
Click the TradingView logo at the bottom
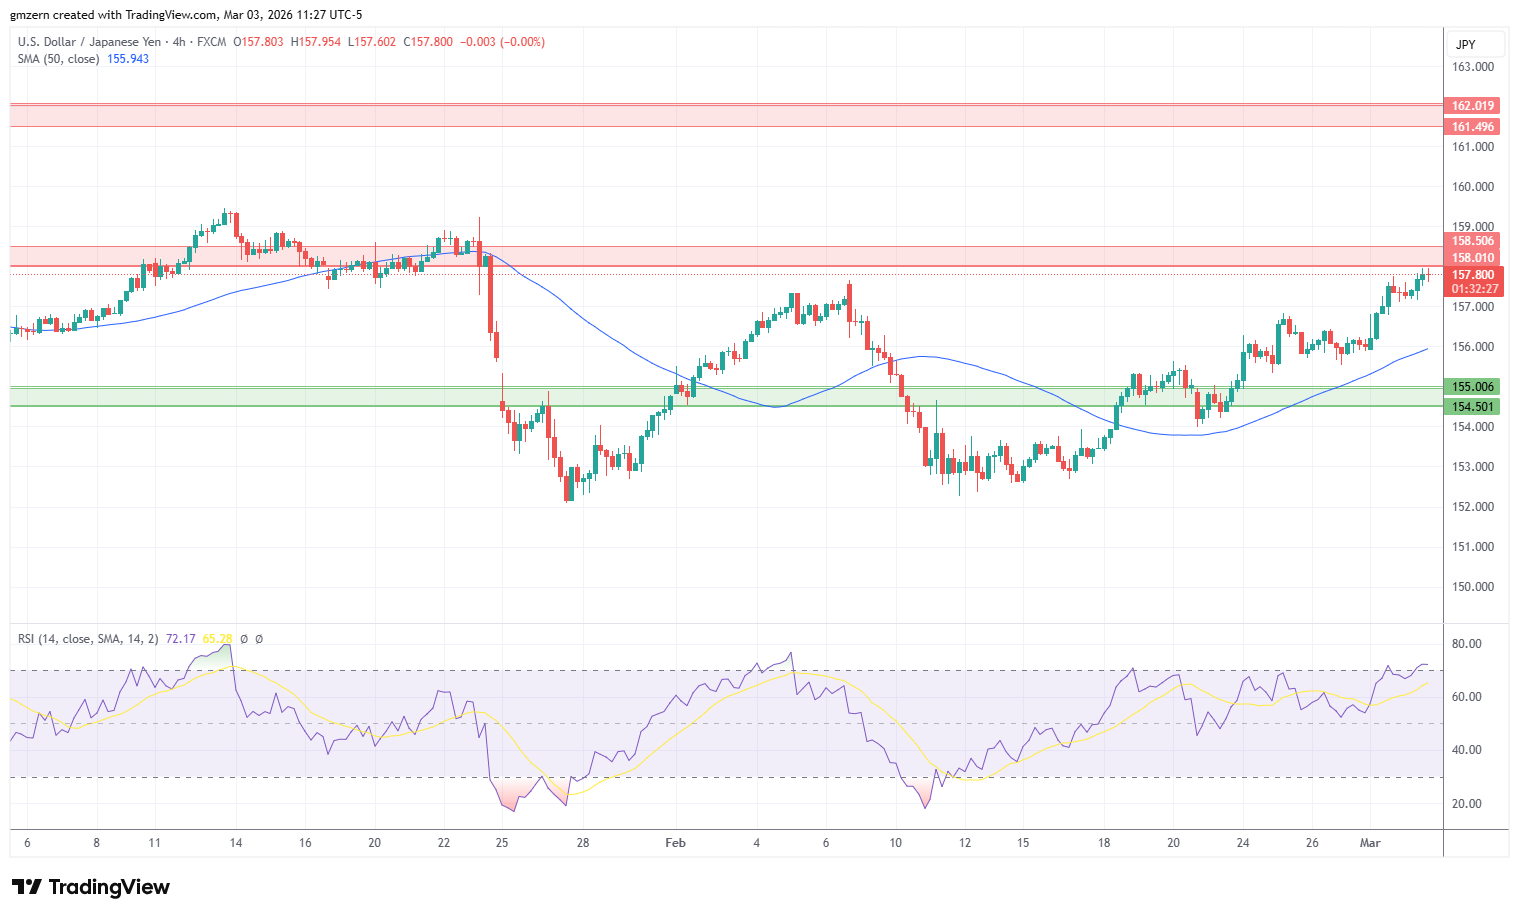91,887
